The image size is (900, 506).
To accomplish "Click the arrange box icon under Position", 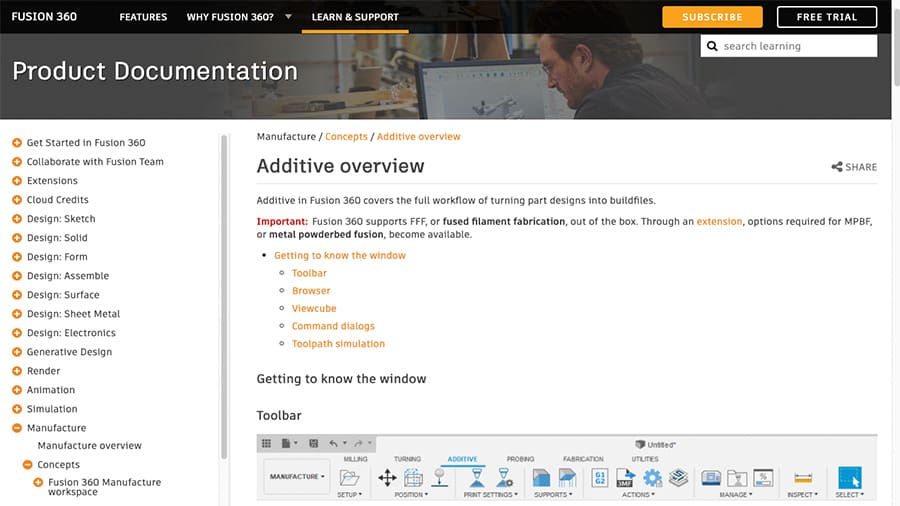I will pyautogui.click(x=413, y=477).
